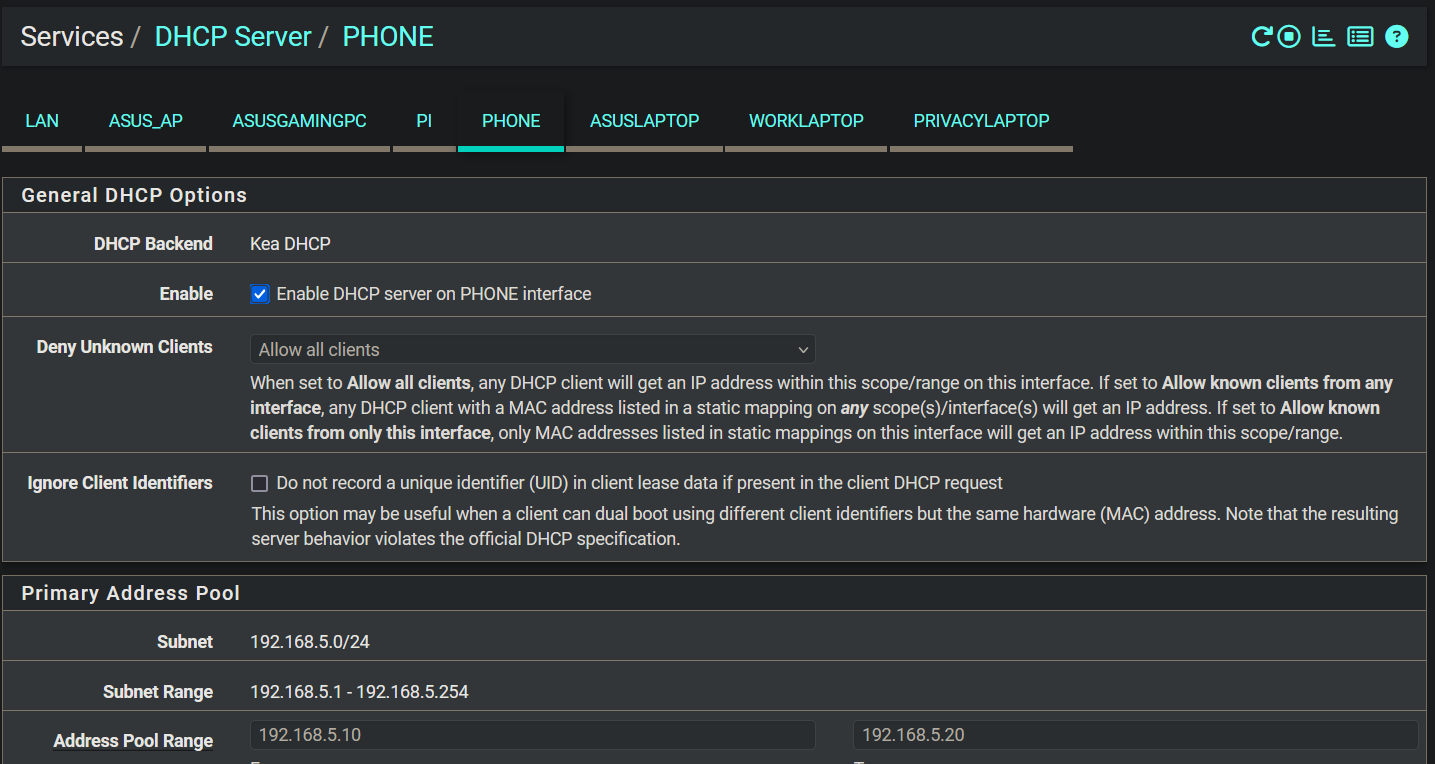Open the ASUS_AP interface tab

[146, 121]
